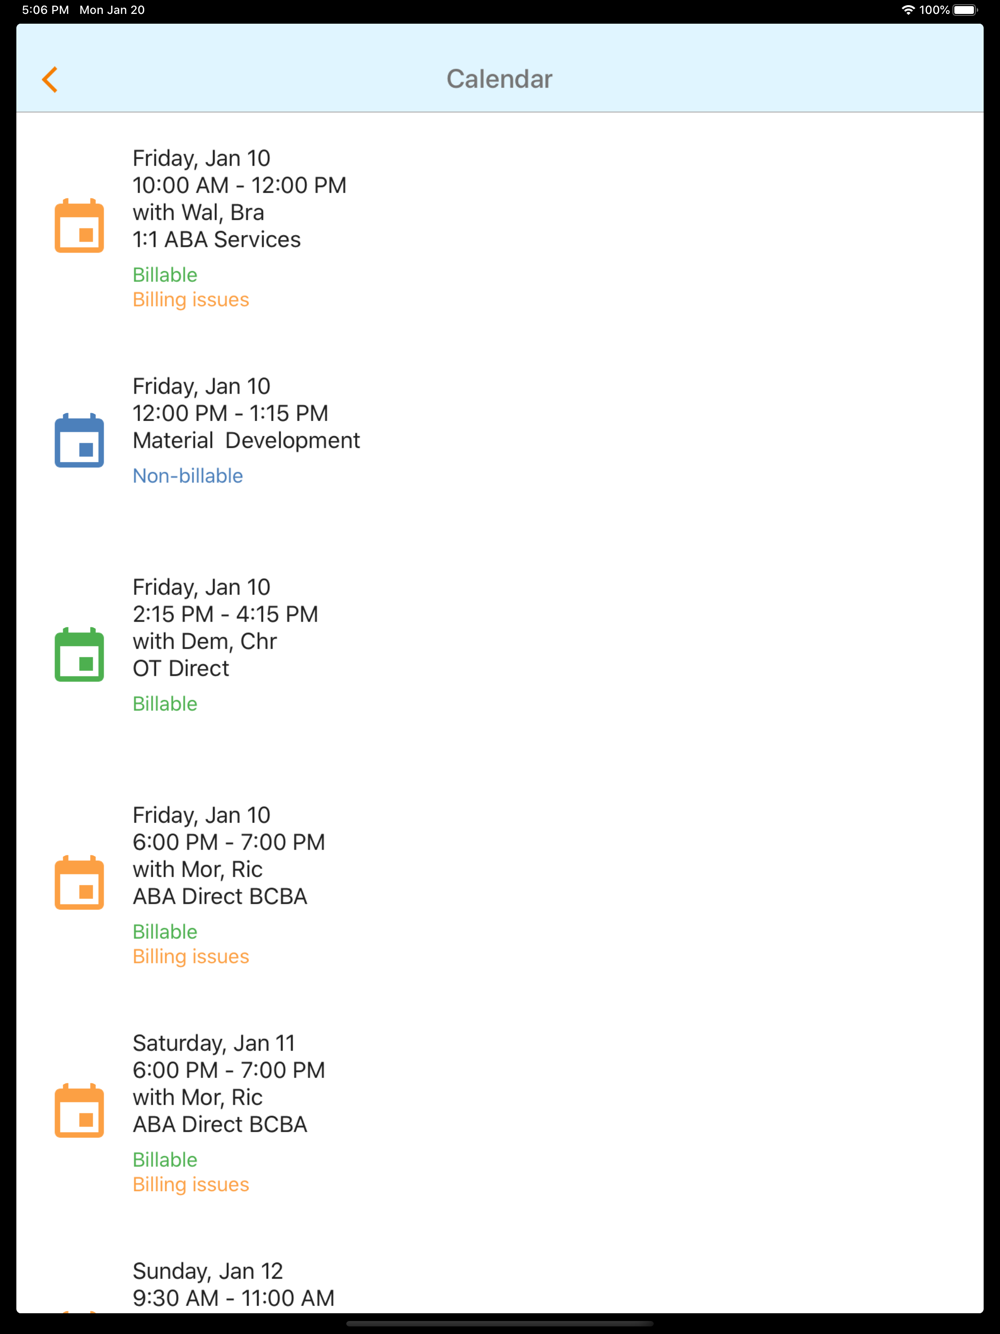Open the Sunday, Jan 12 appointment

point(233,1285)
